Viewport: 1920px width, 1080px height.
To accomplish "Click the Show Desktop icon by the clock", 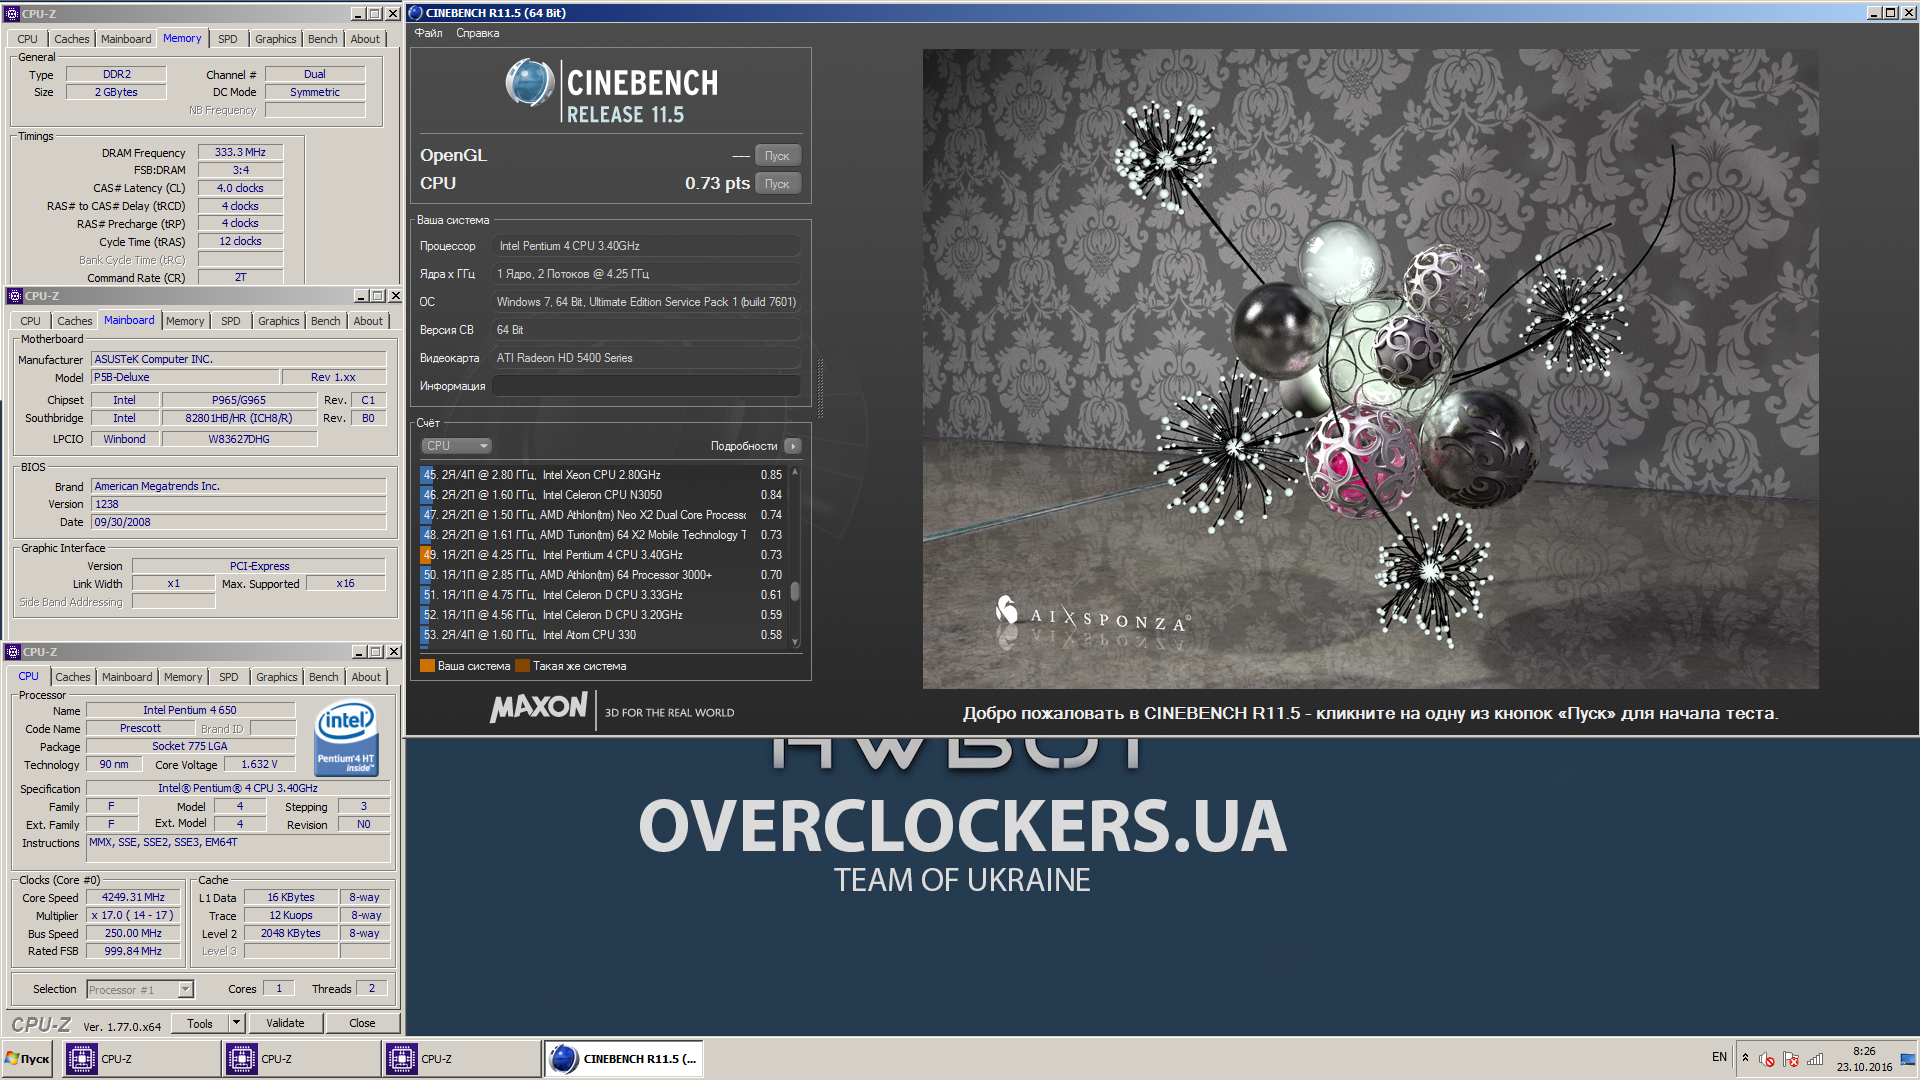I will point(1909,1059).
